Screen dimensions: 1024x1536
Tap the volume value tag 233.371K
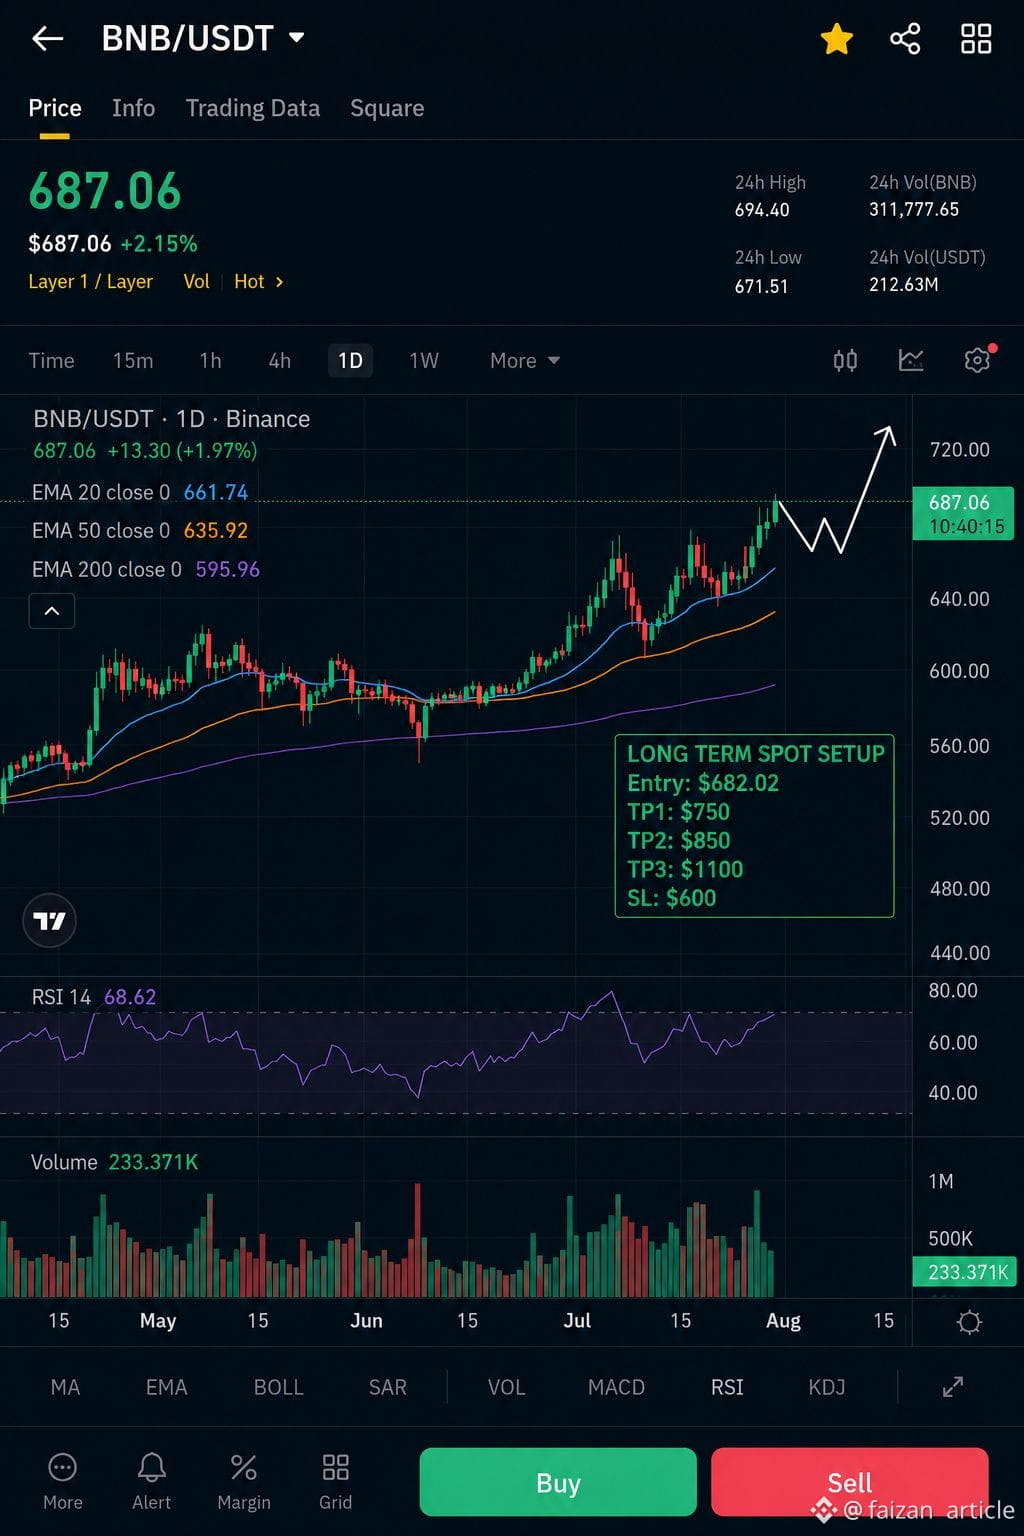click(x=964, y=1272)
